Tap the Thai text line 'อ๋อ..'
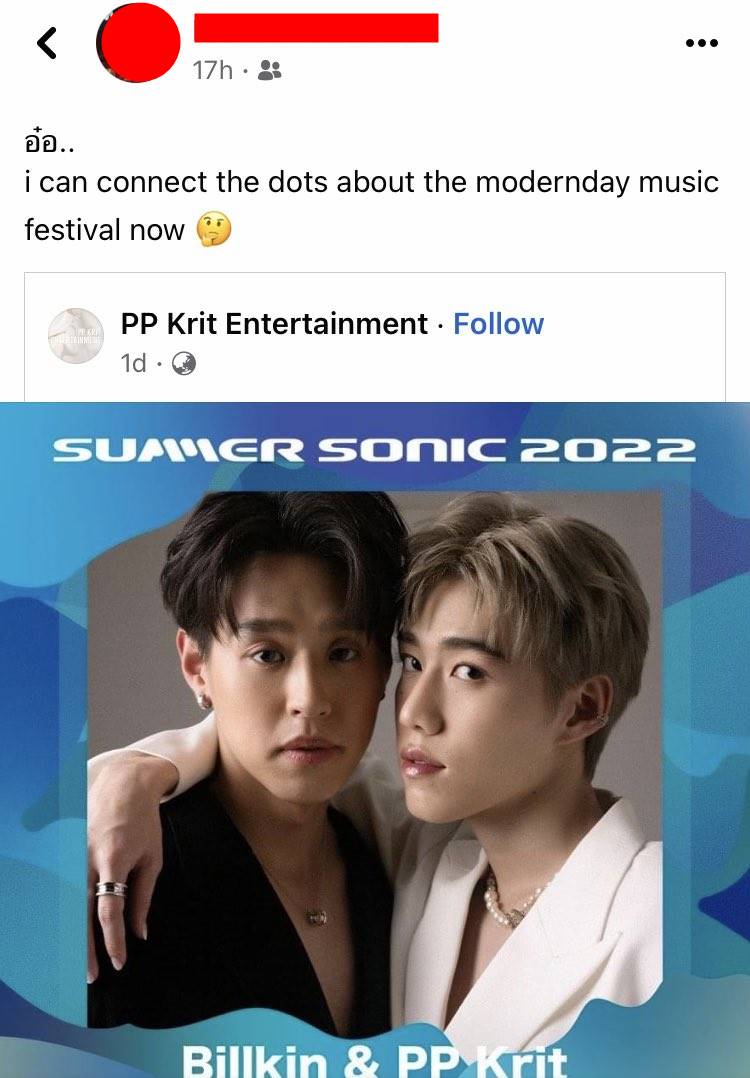 [x=49, y=142]
